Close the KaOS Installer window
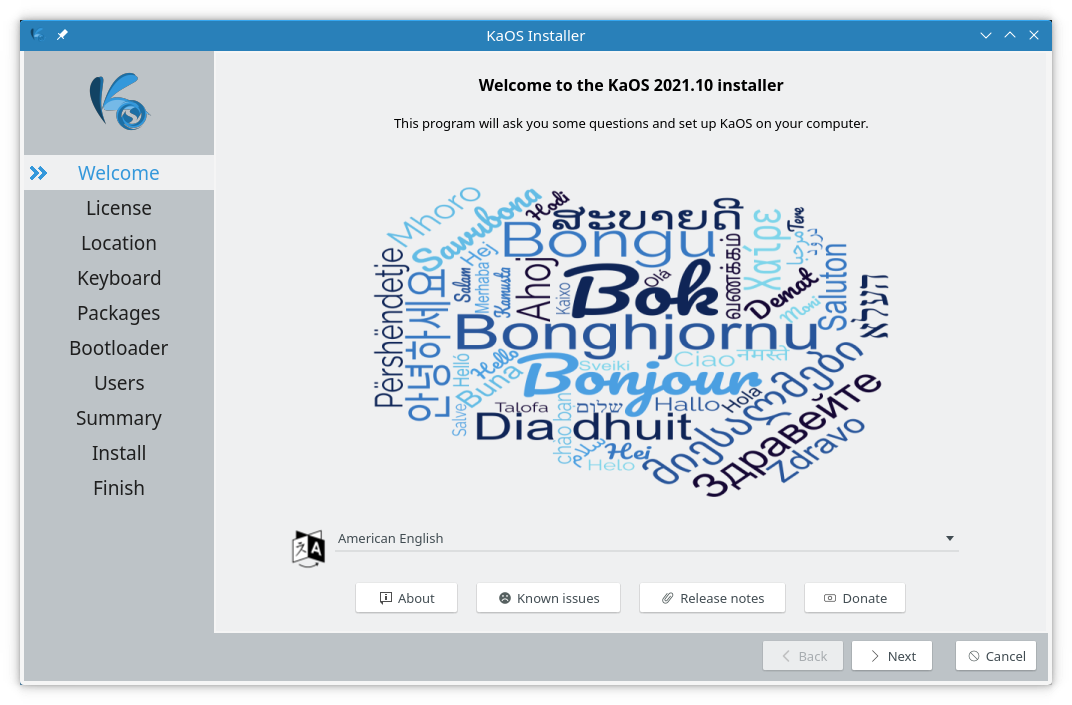Viewport: 1072px width, 705px height. point(1034,35)
